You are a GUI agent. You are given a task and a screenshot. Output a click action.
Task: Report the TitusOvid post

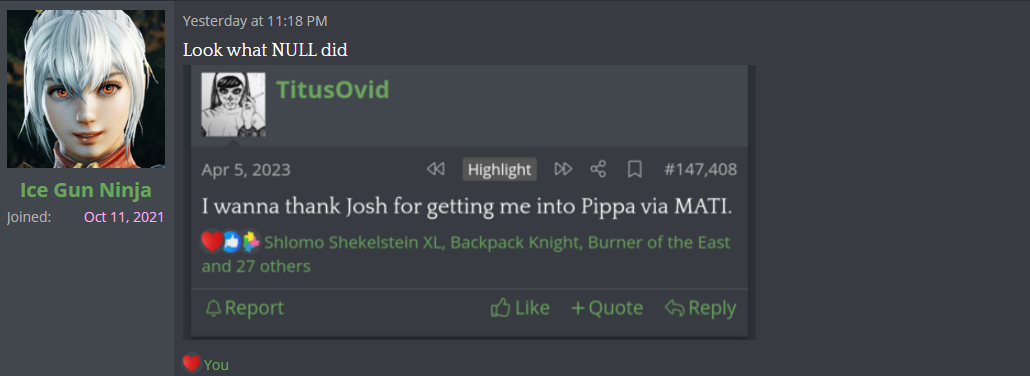pyautogui.click(x=244, y=308)
